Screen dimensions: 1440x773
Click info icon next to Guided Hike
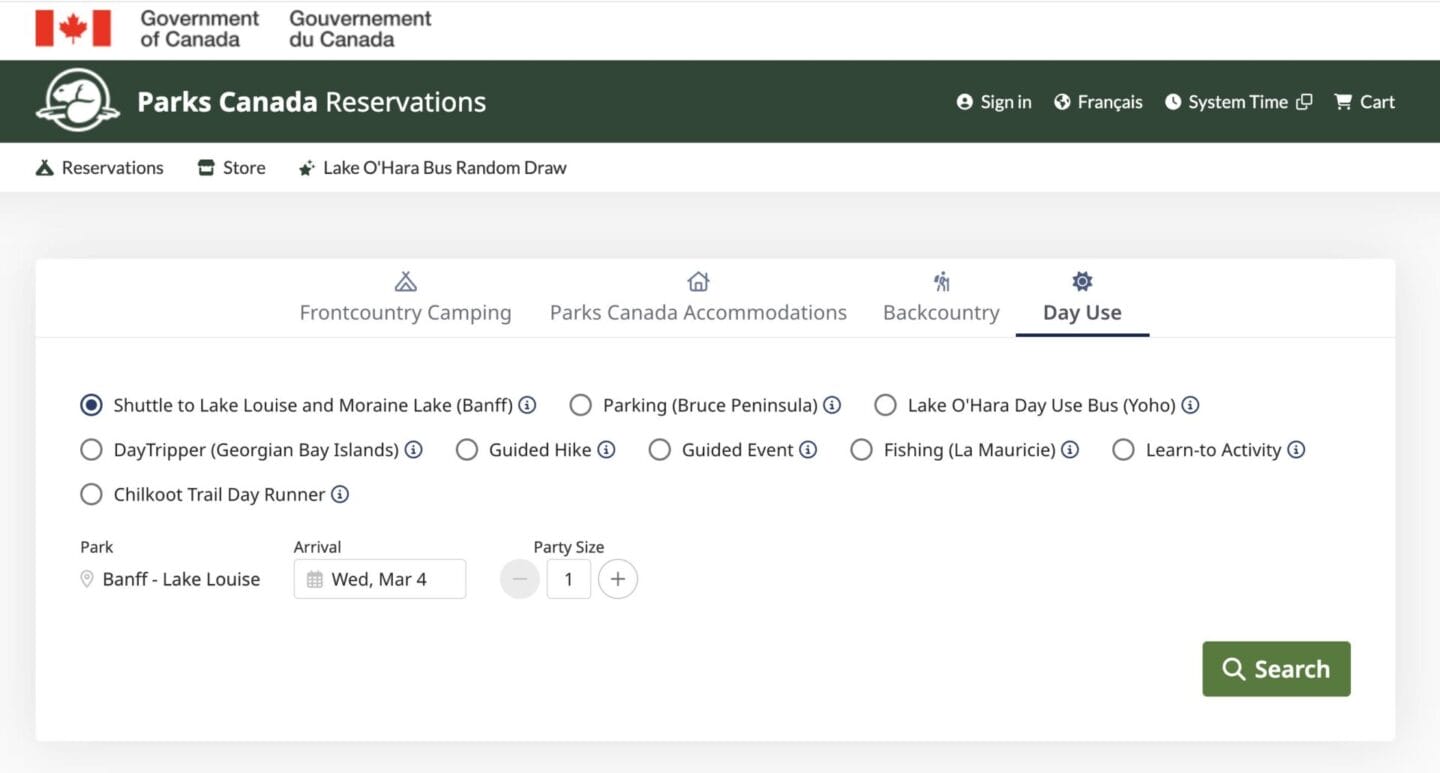pyautogui.click(x=606, y=450)
